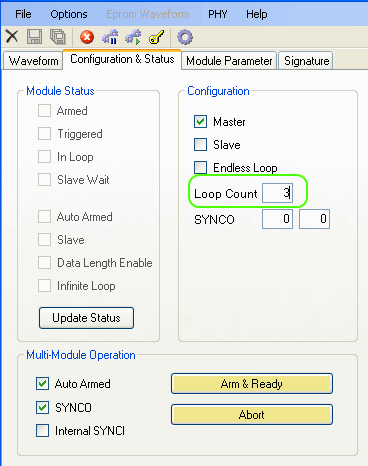Click the gears pause icon

point(110,37)
